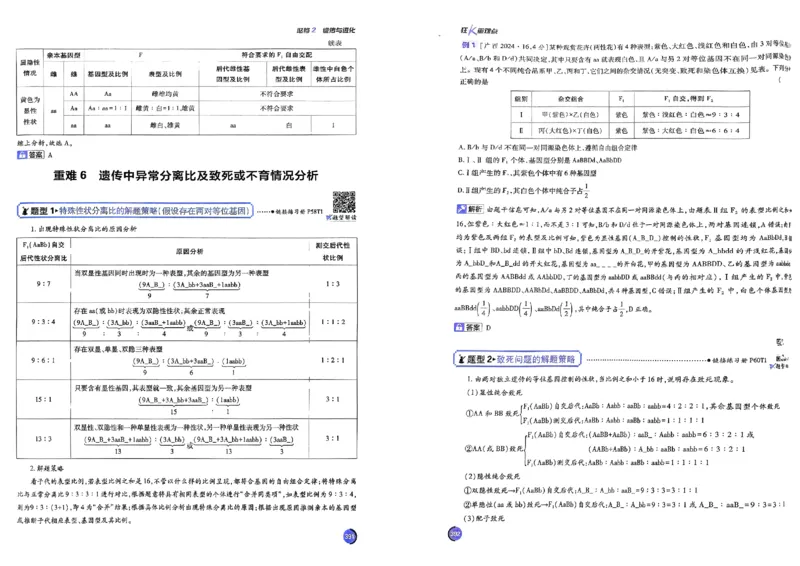Click line ②AA(或BB)致死
This screenshot has width=800, height=566.
pos(609,449)
